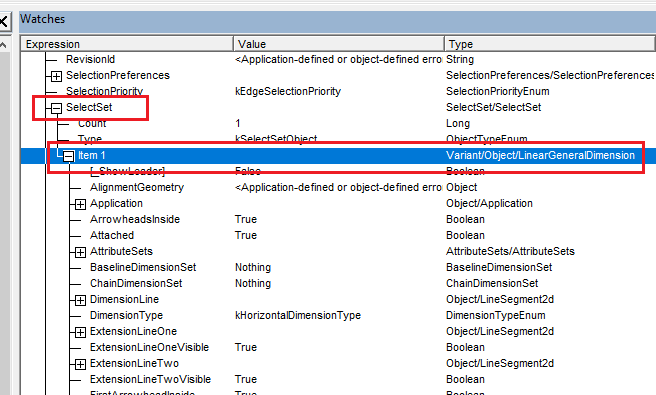Click the Type column header

[549, 44]
